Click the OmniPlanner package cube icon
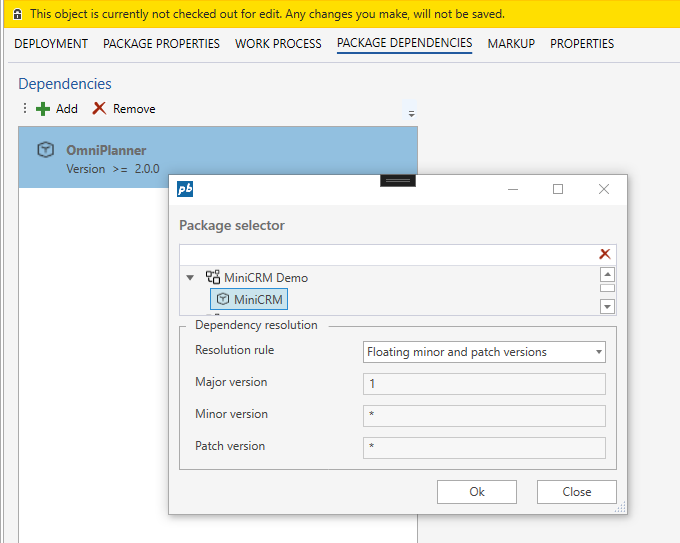Image resolution: width=680 pixels, height=543 pixels. pos(45,150)
